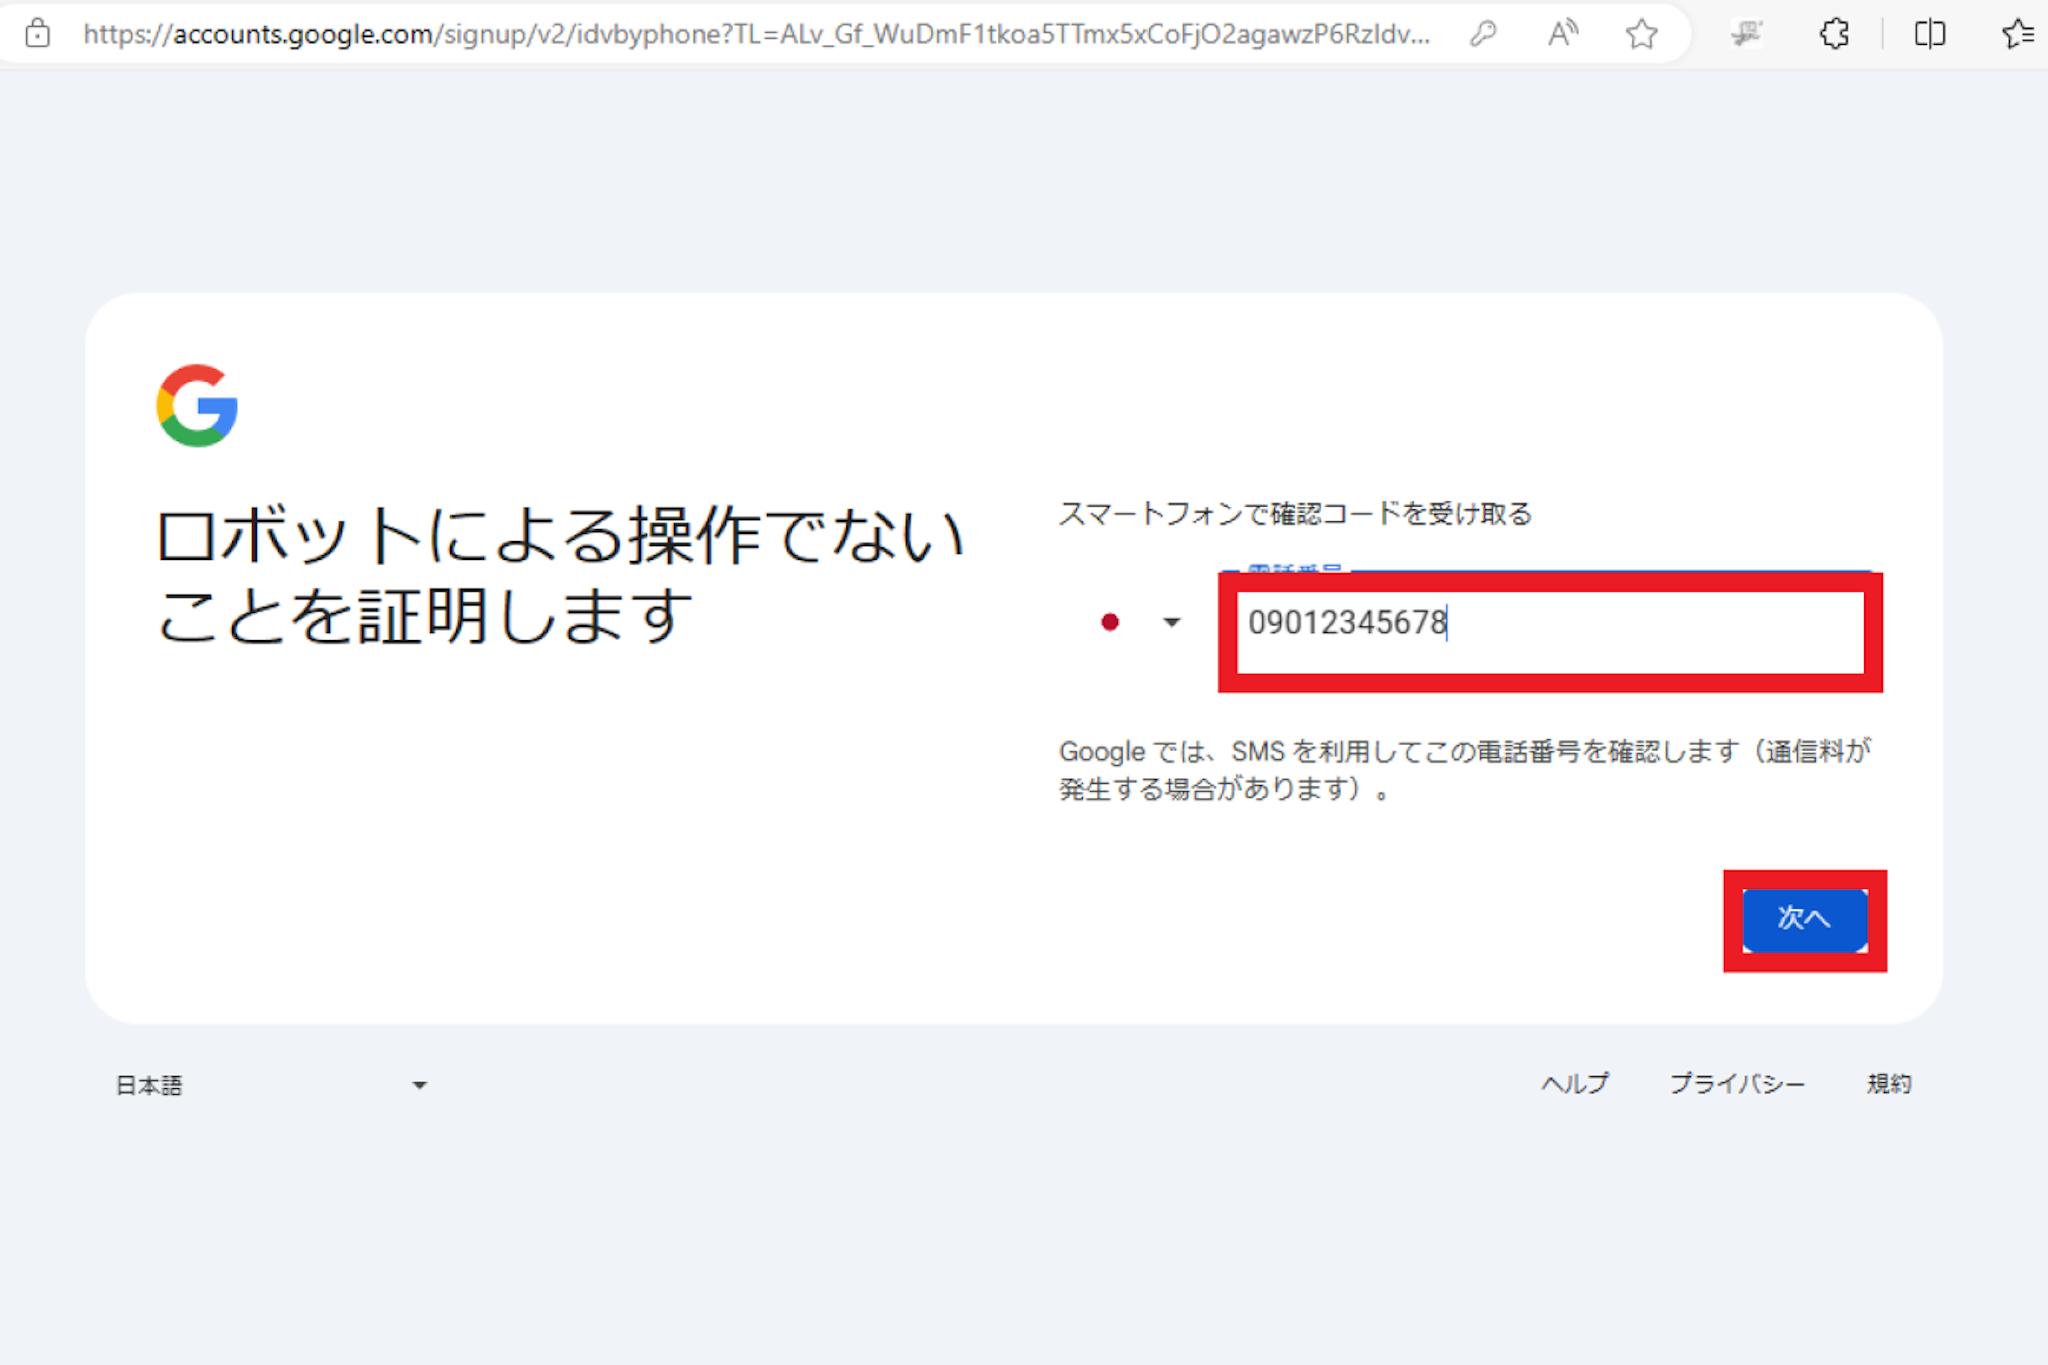Open the Extensions puzzle piece menu

point(1834,34)
